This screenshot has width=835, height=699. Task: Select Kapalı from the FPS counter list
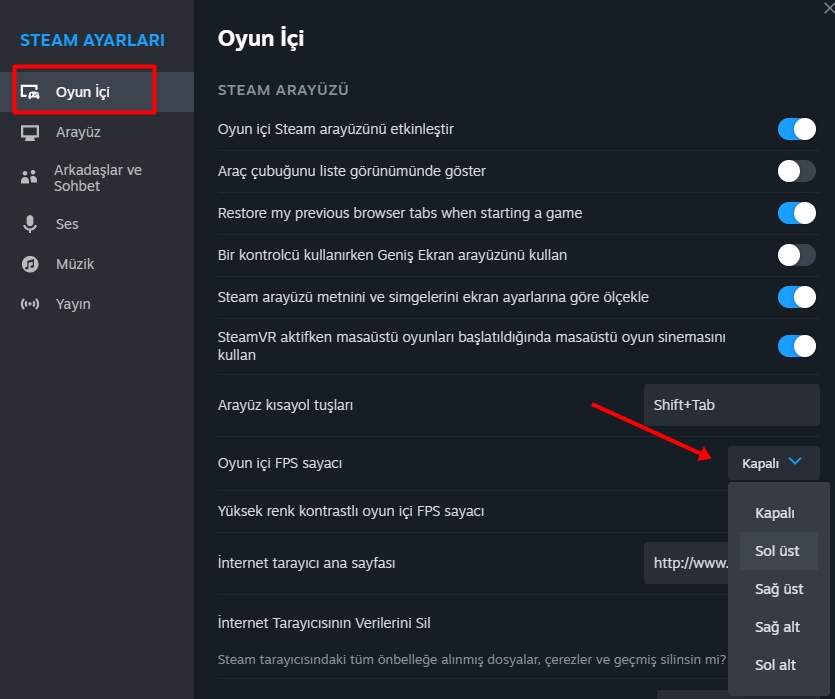tap(779, 513)
